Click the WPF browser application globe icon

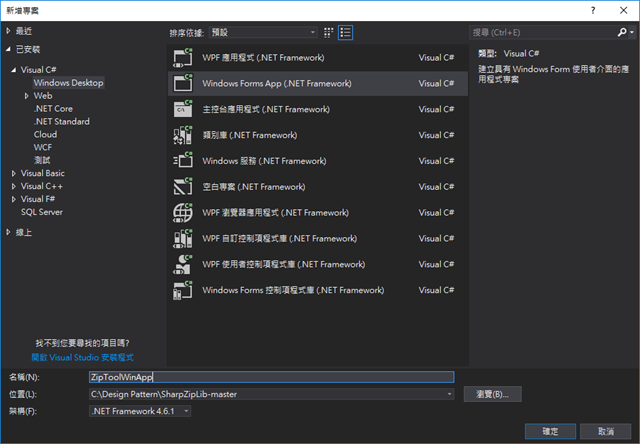tap(182, 213)
